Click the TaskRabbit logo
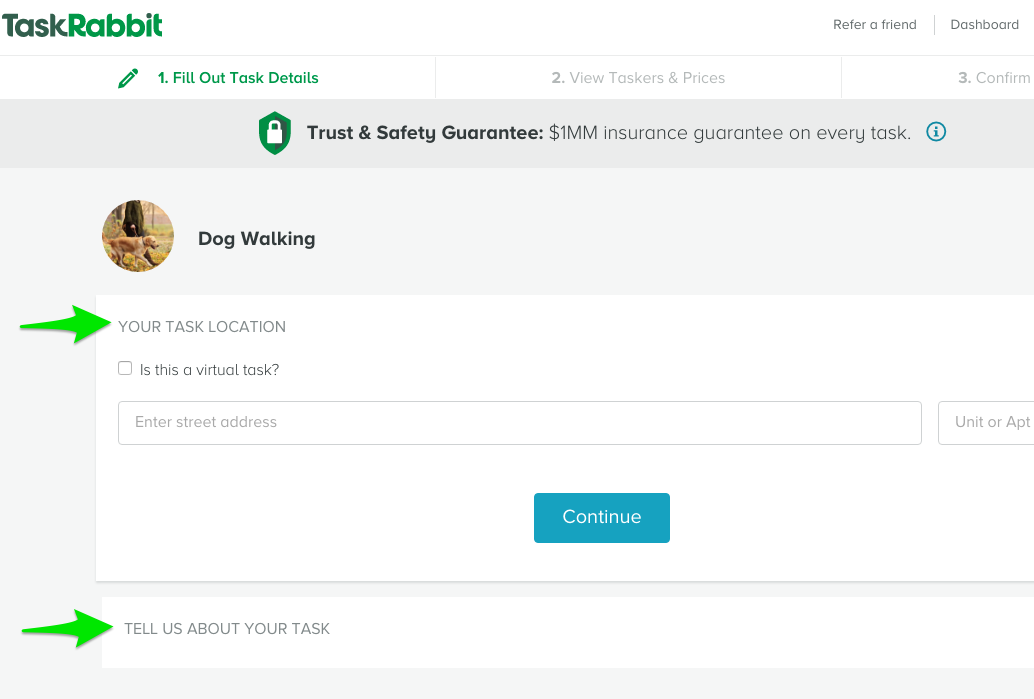Viewport: 1034px width, 699px height. (82, 25)
